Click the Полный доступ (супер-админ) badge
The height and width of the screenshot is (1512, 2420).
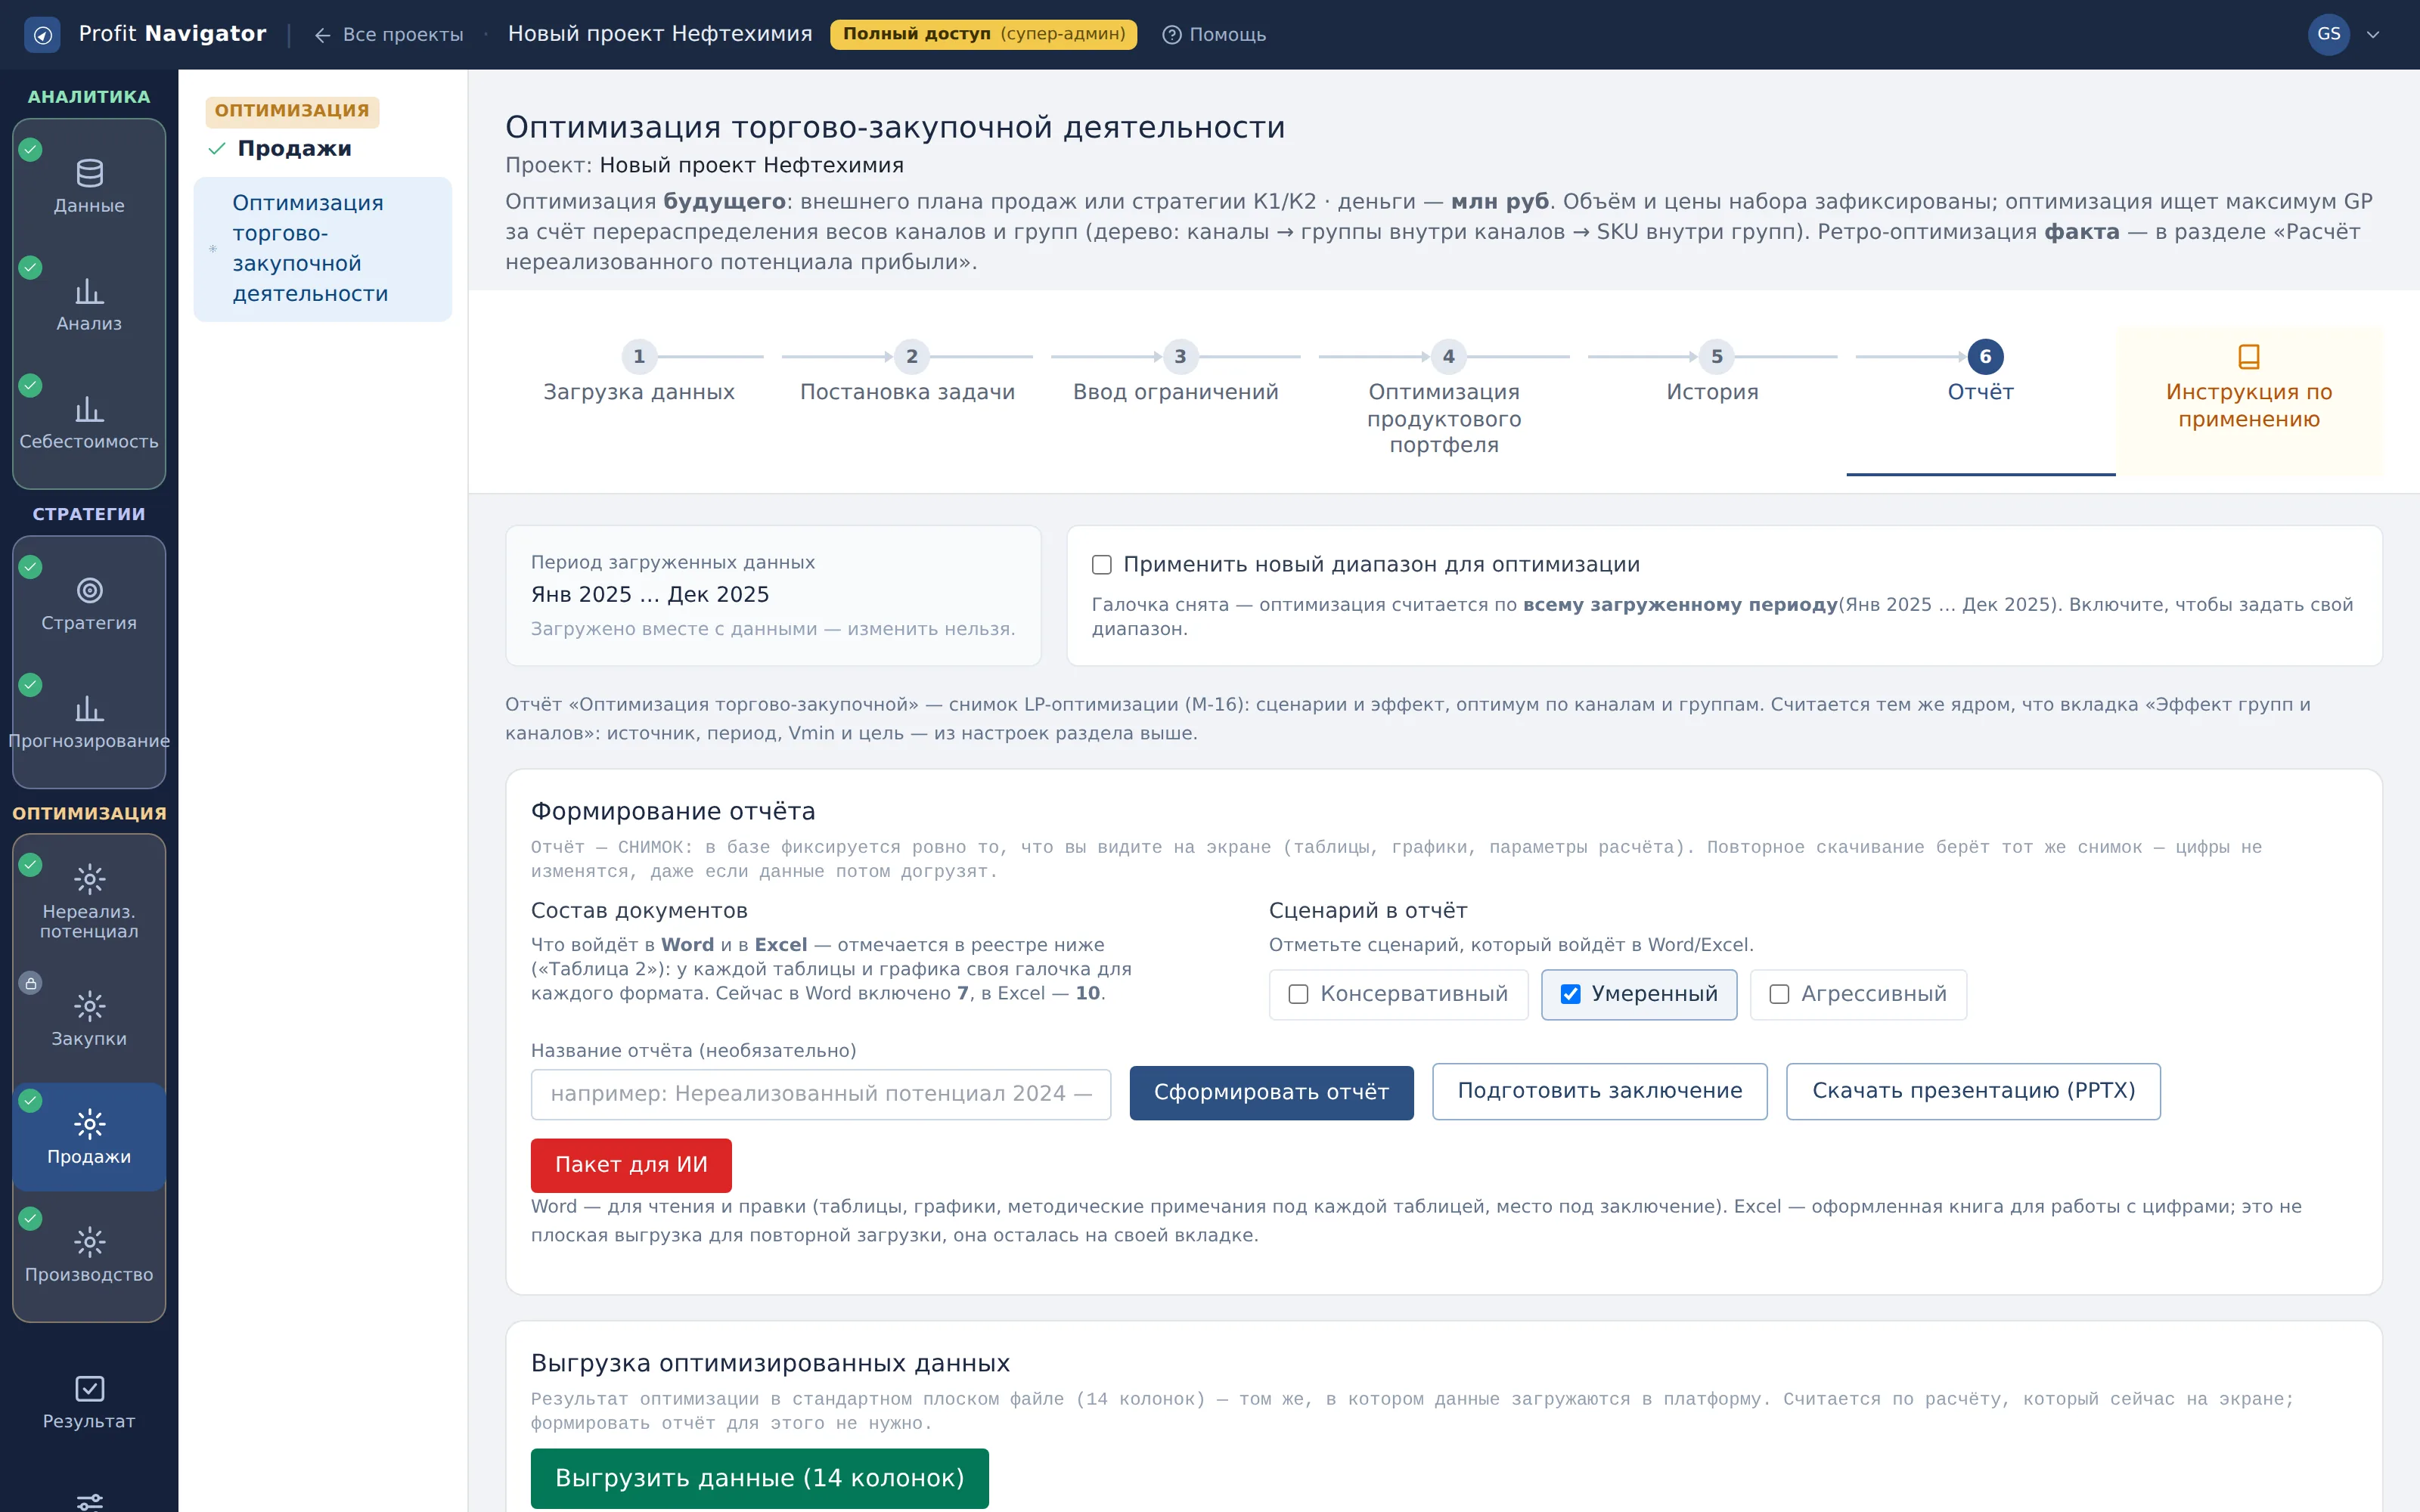983,34
